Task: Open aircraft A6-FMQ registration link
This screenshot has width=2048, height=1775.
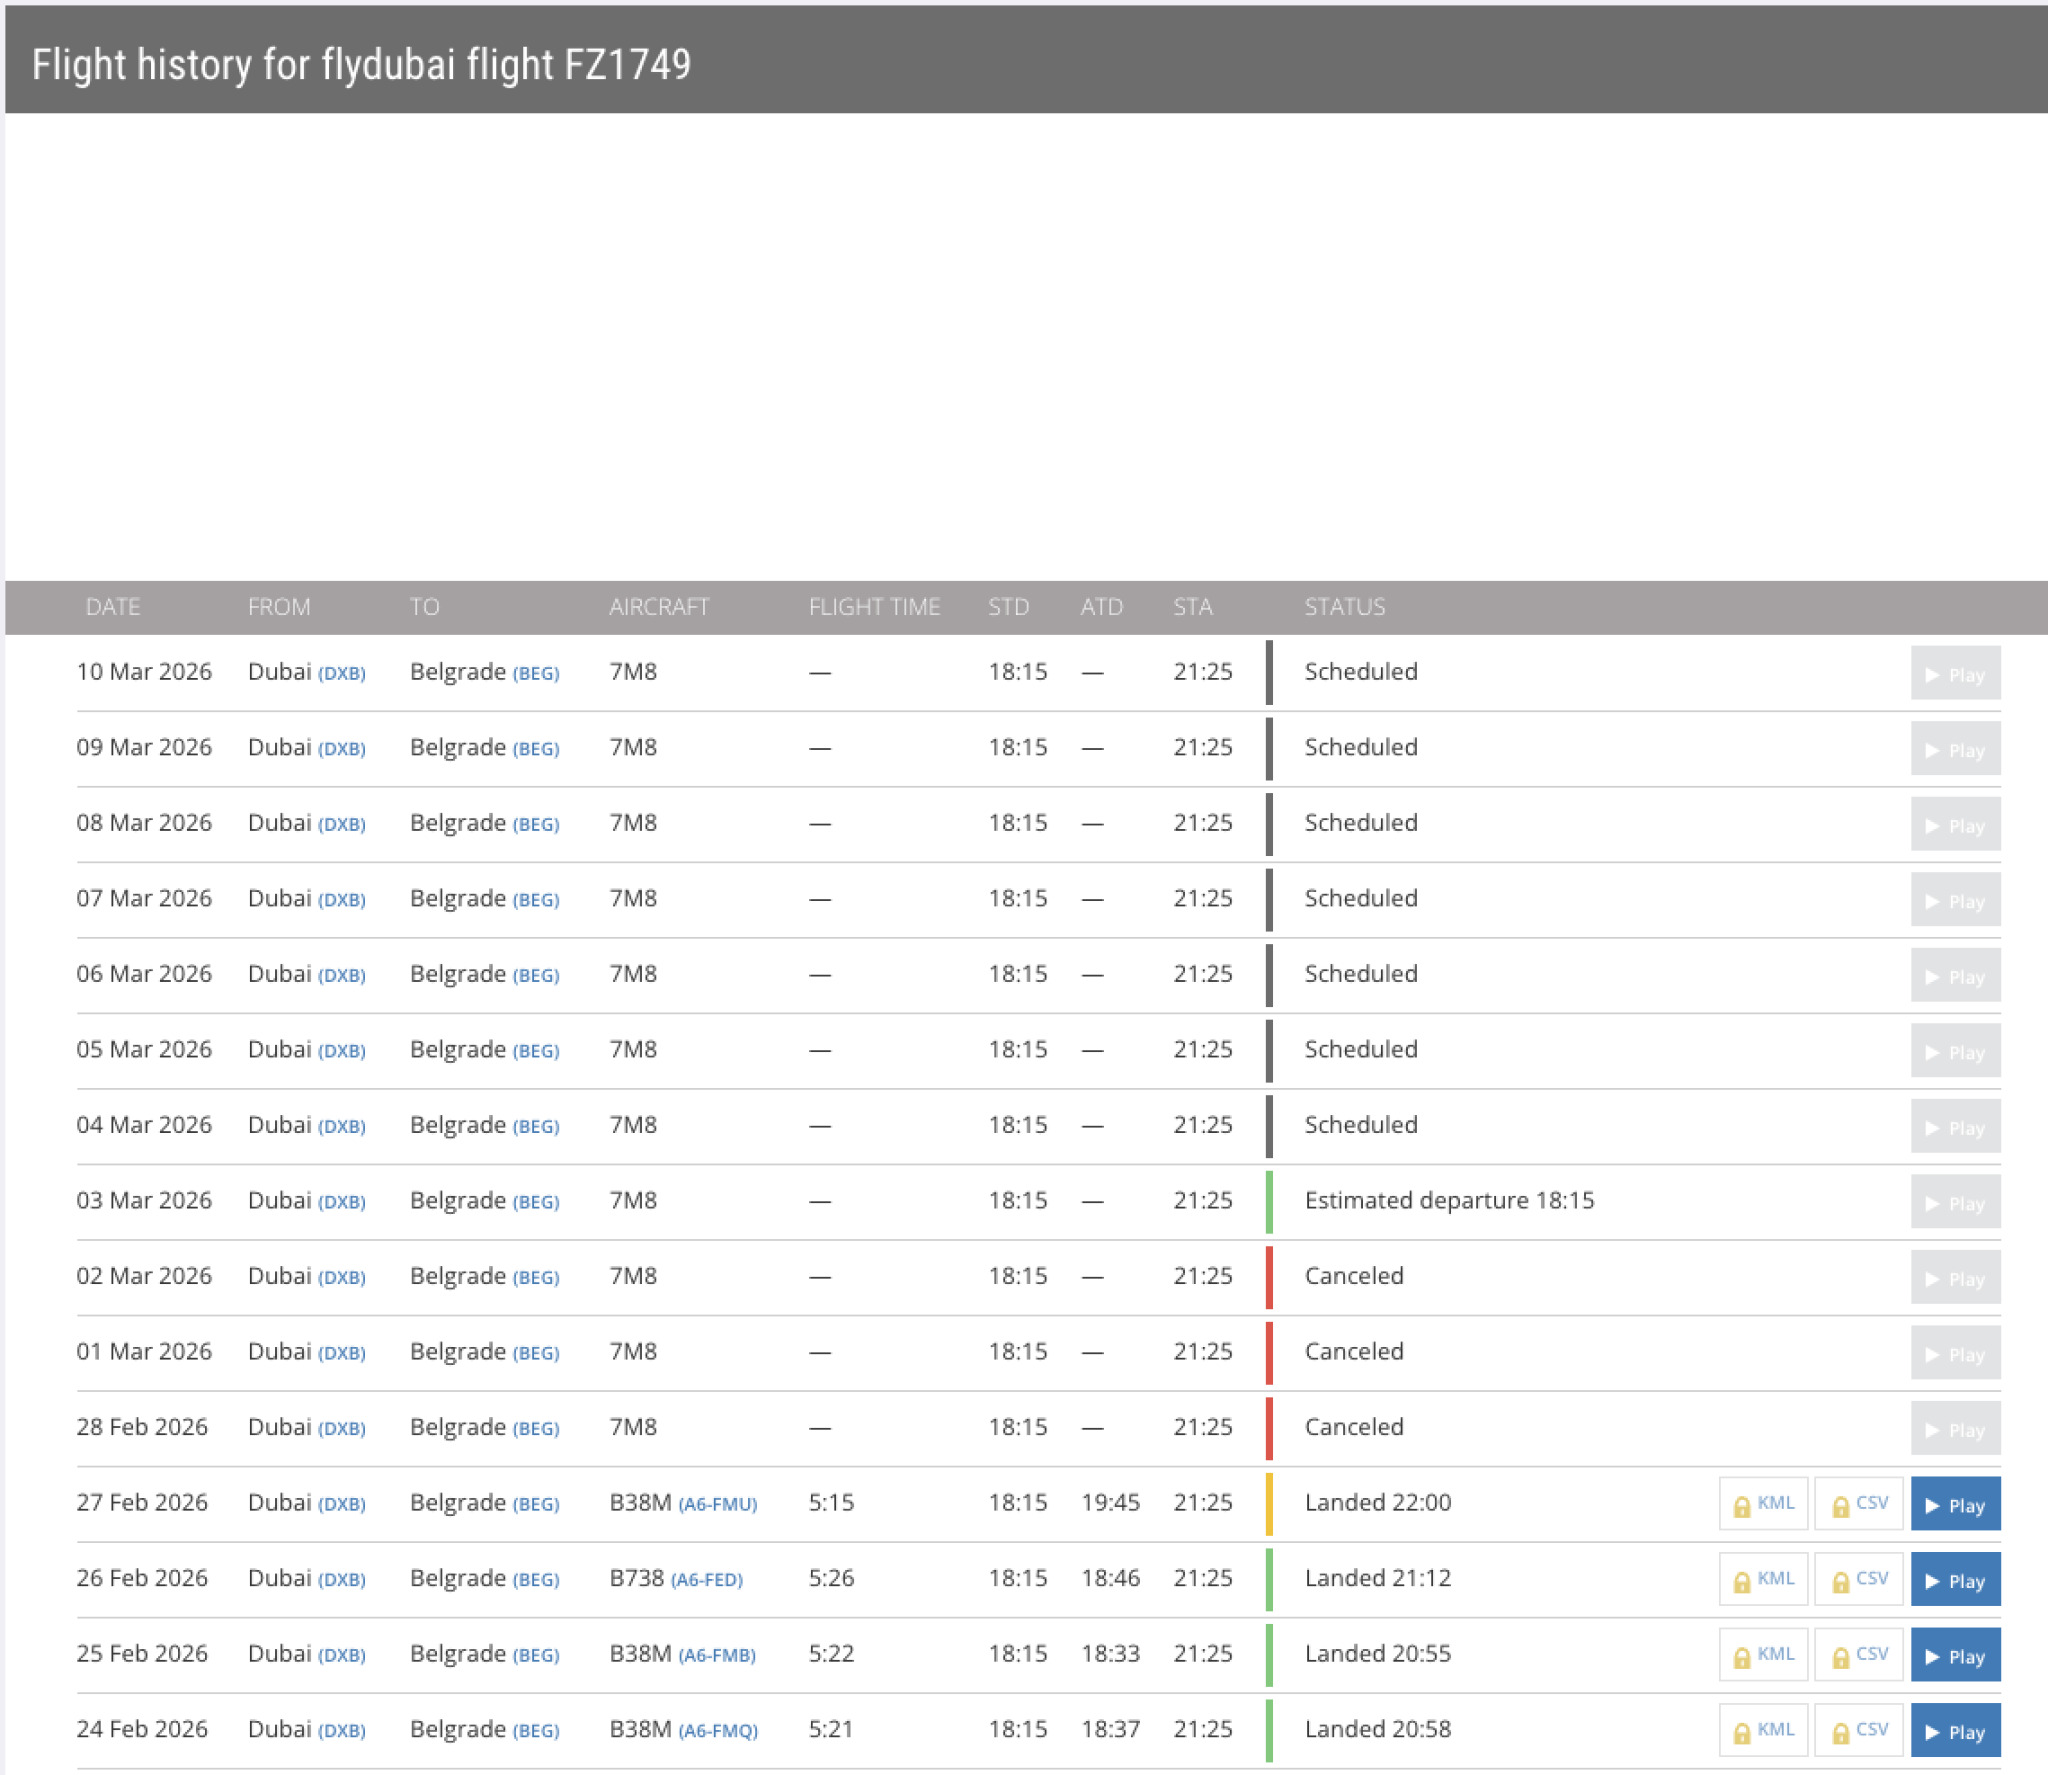Action: click(x=718, y=1731)
